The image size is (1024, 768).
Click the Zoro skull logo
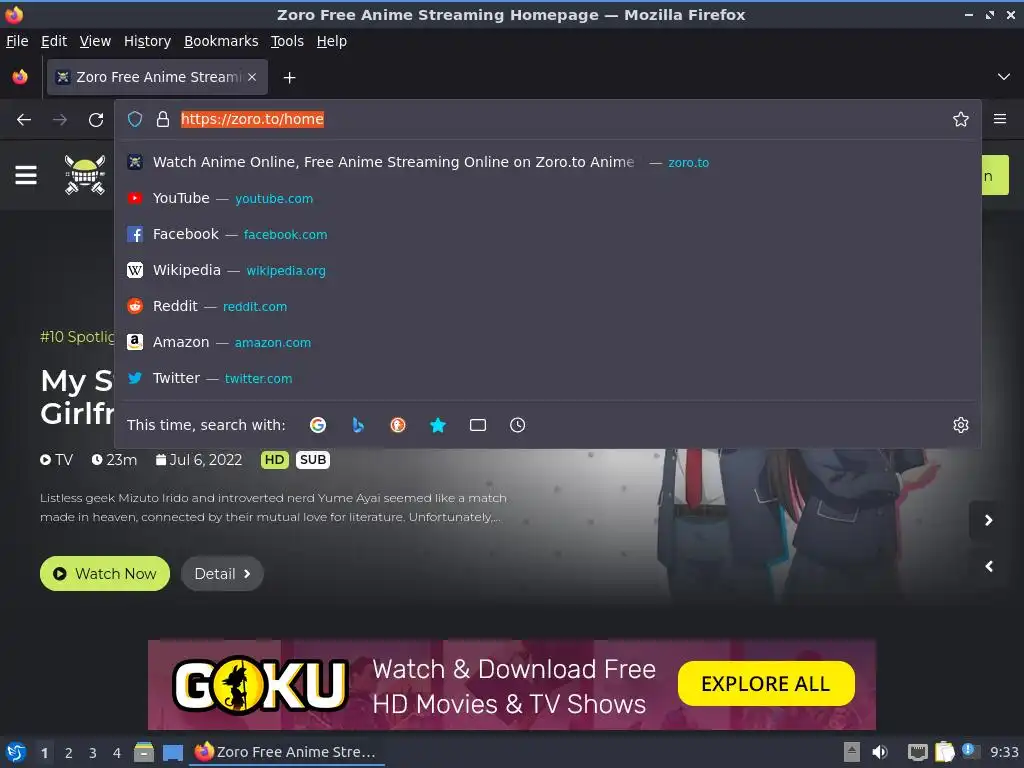[x=85, y=174]
